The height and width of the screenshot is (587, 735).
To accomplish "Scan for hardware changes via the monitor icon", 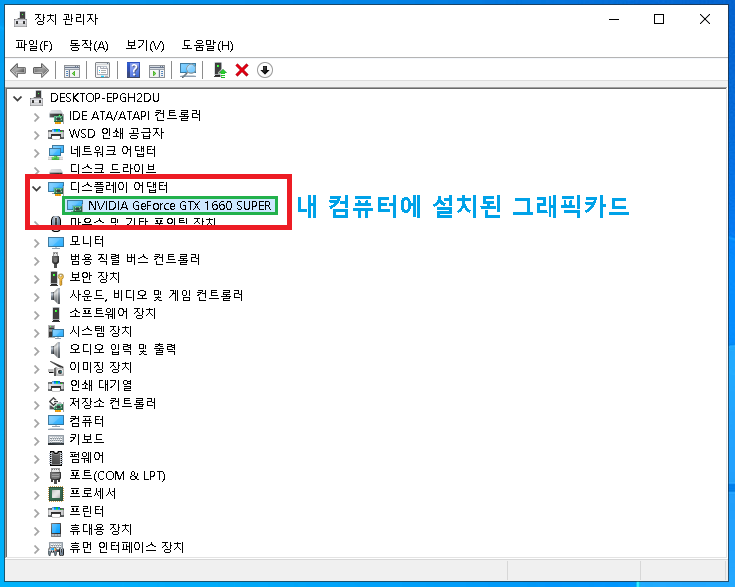I will click(x=188, y=70).
